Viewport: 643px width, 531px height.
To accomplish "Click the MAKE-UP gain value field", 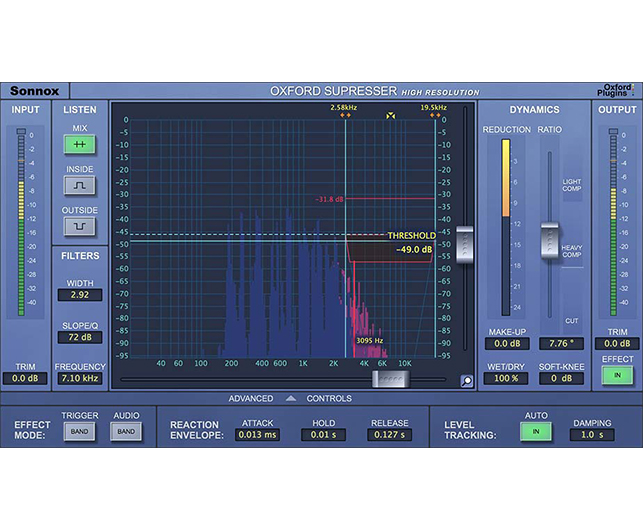I will 507,344.
